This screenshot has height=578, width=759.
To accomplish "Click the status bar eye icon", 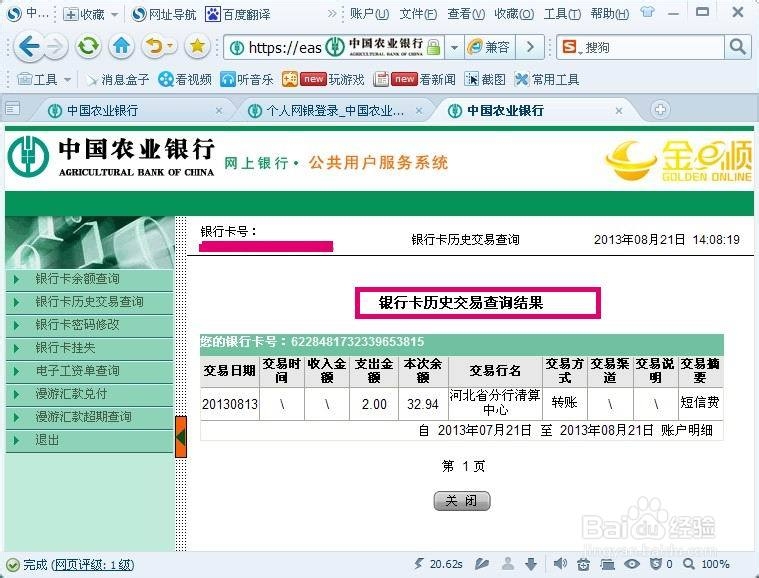I will point(632,564).
